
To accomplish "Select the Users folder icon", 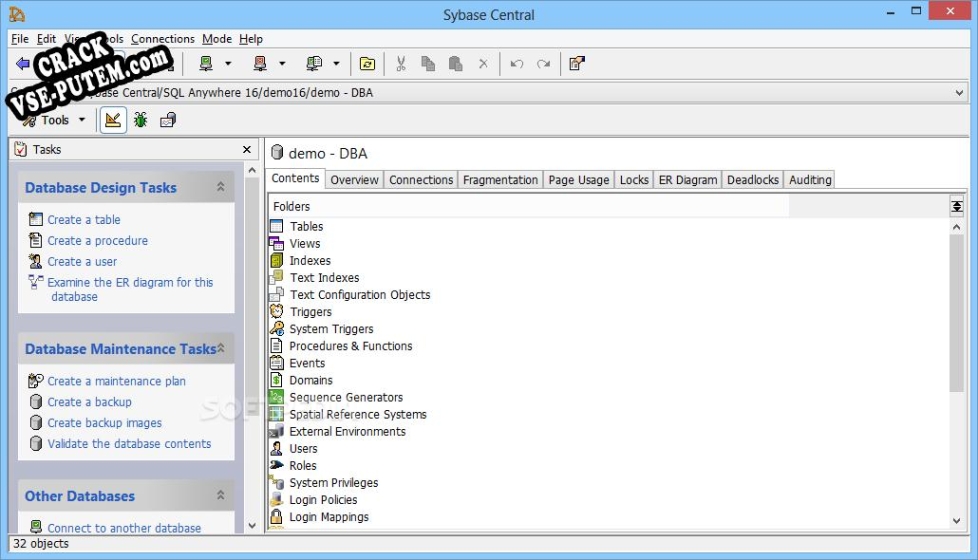I will [x=276, y=448].
